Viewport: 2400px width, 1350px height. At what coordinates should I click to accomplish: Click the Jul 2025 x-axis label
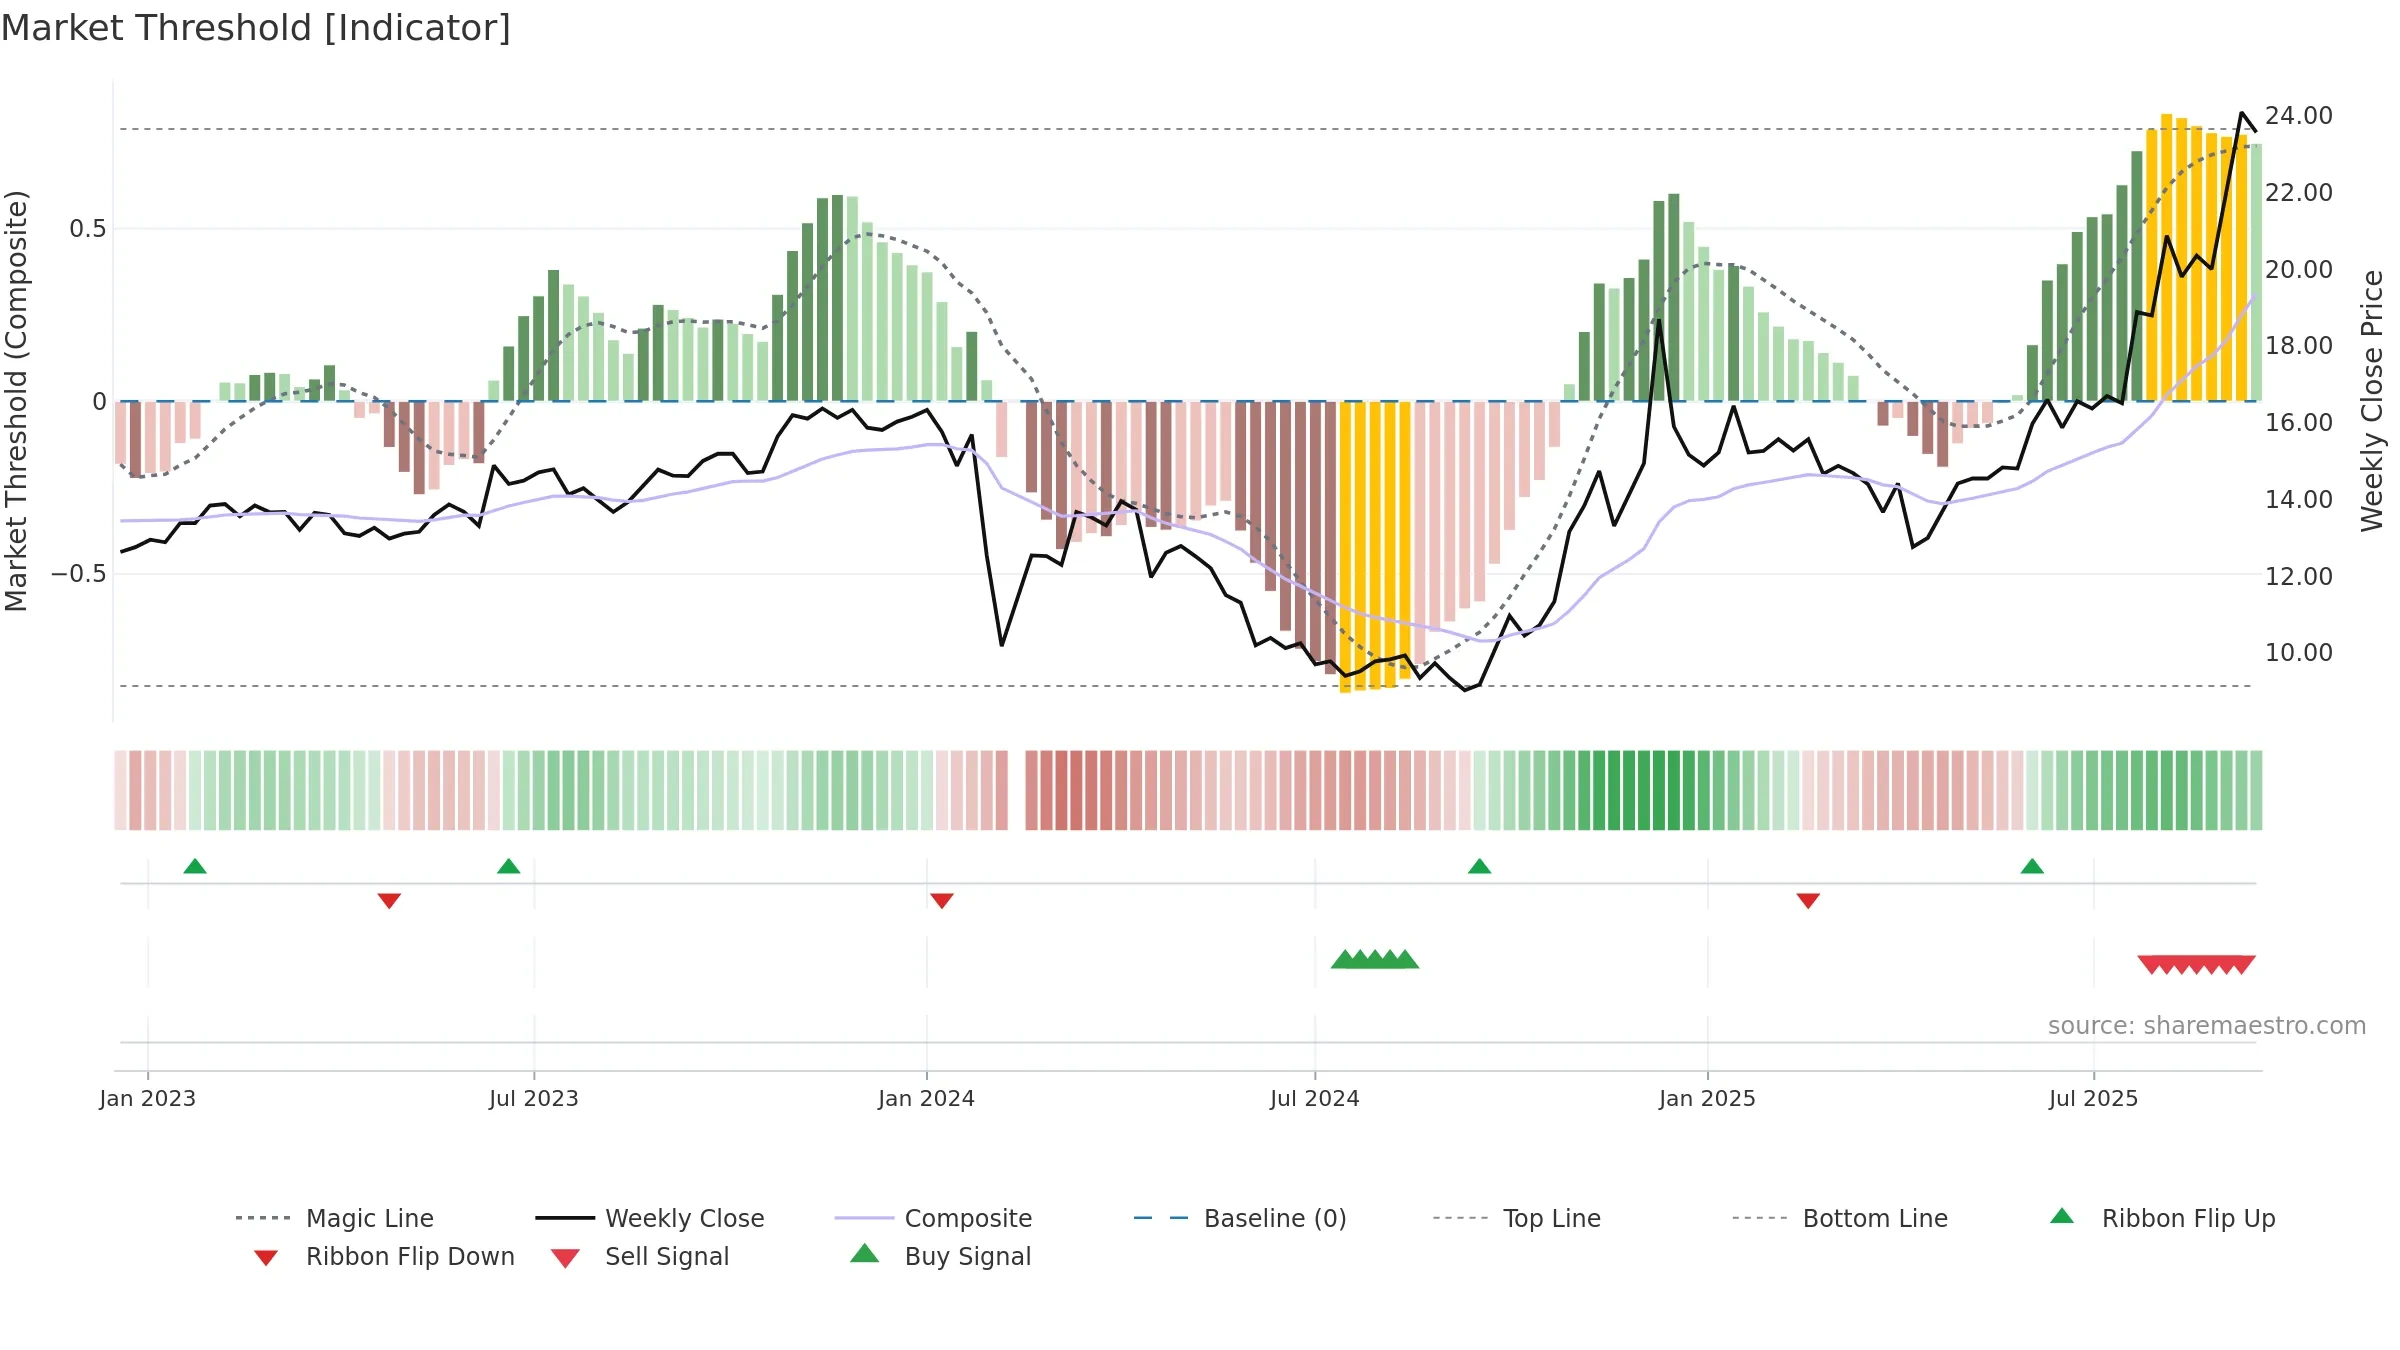pyautogui.click(x=2094, y=1098)
